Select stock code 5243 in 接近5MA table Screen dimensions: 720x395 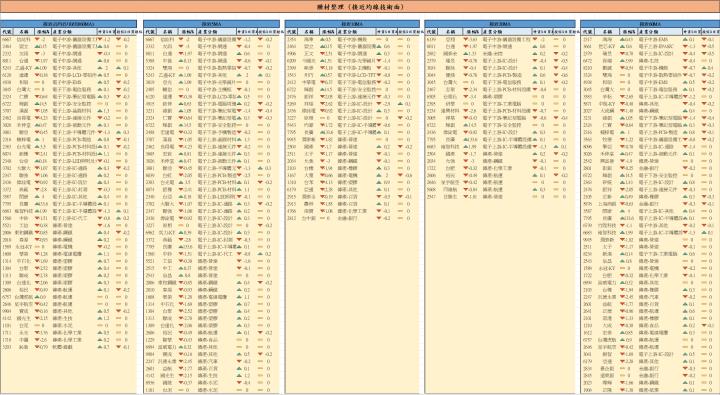pos(150,75)
